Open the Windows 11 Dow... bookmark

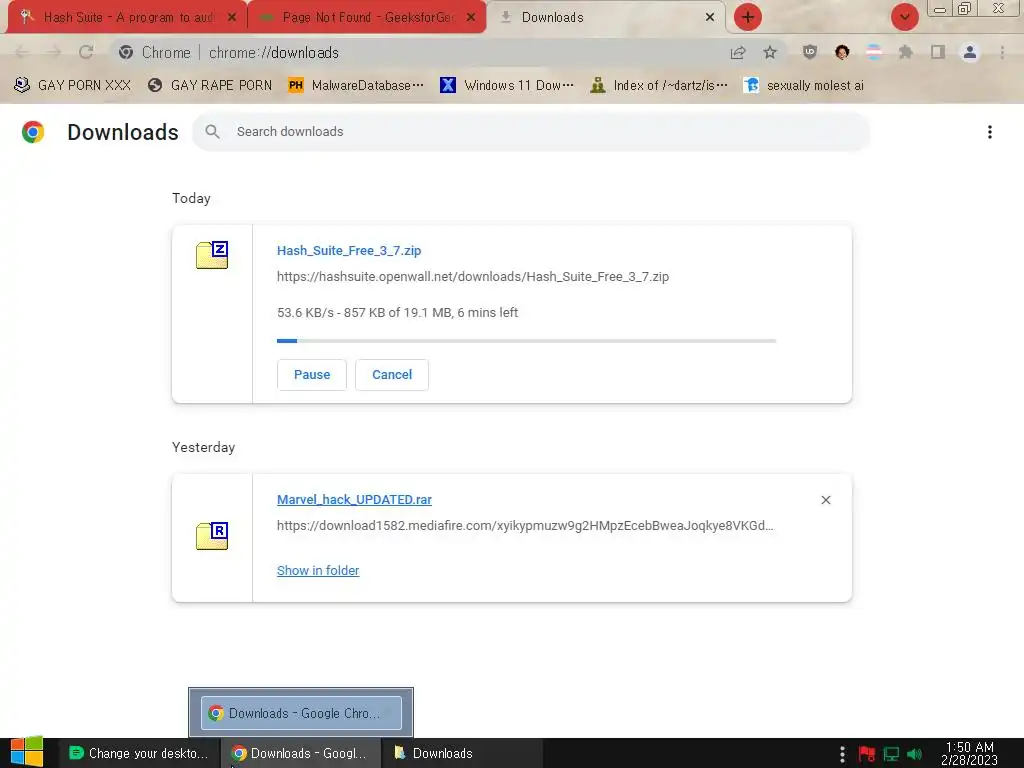[507, 86]
